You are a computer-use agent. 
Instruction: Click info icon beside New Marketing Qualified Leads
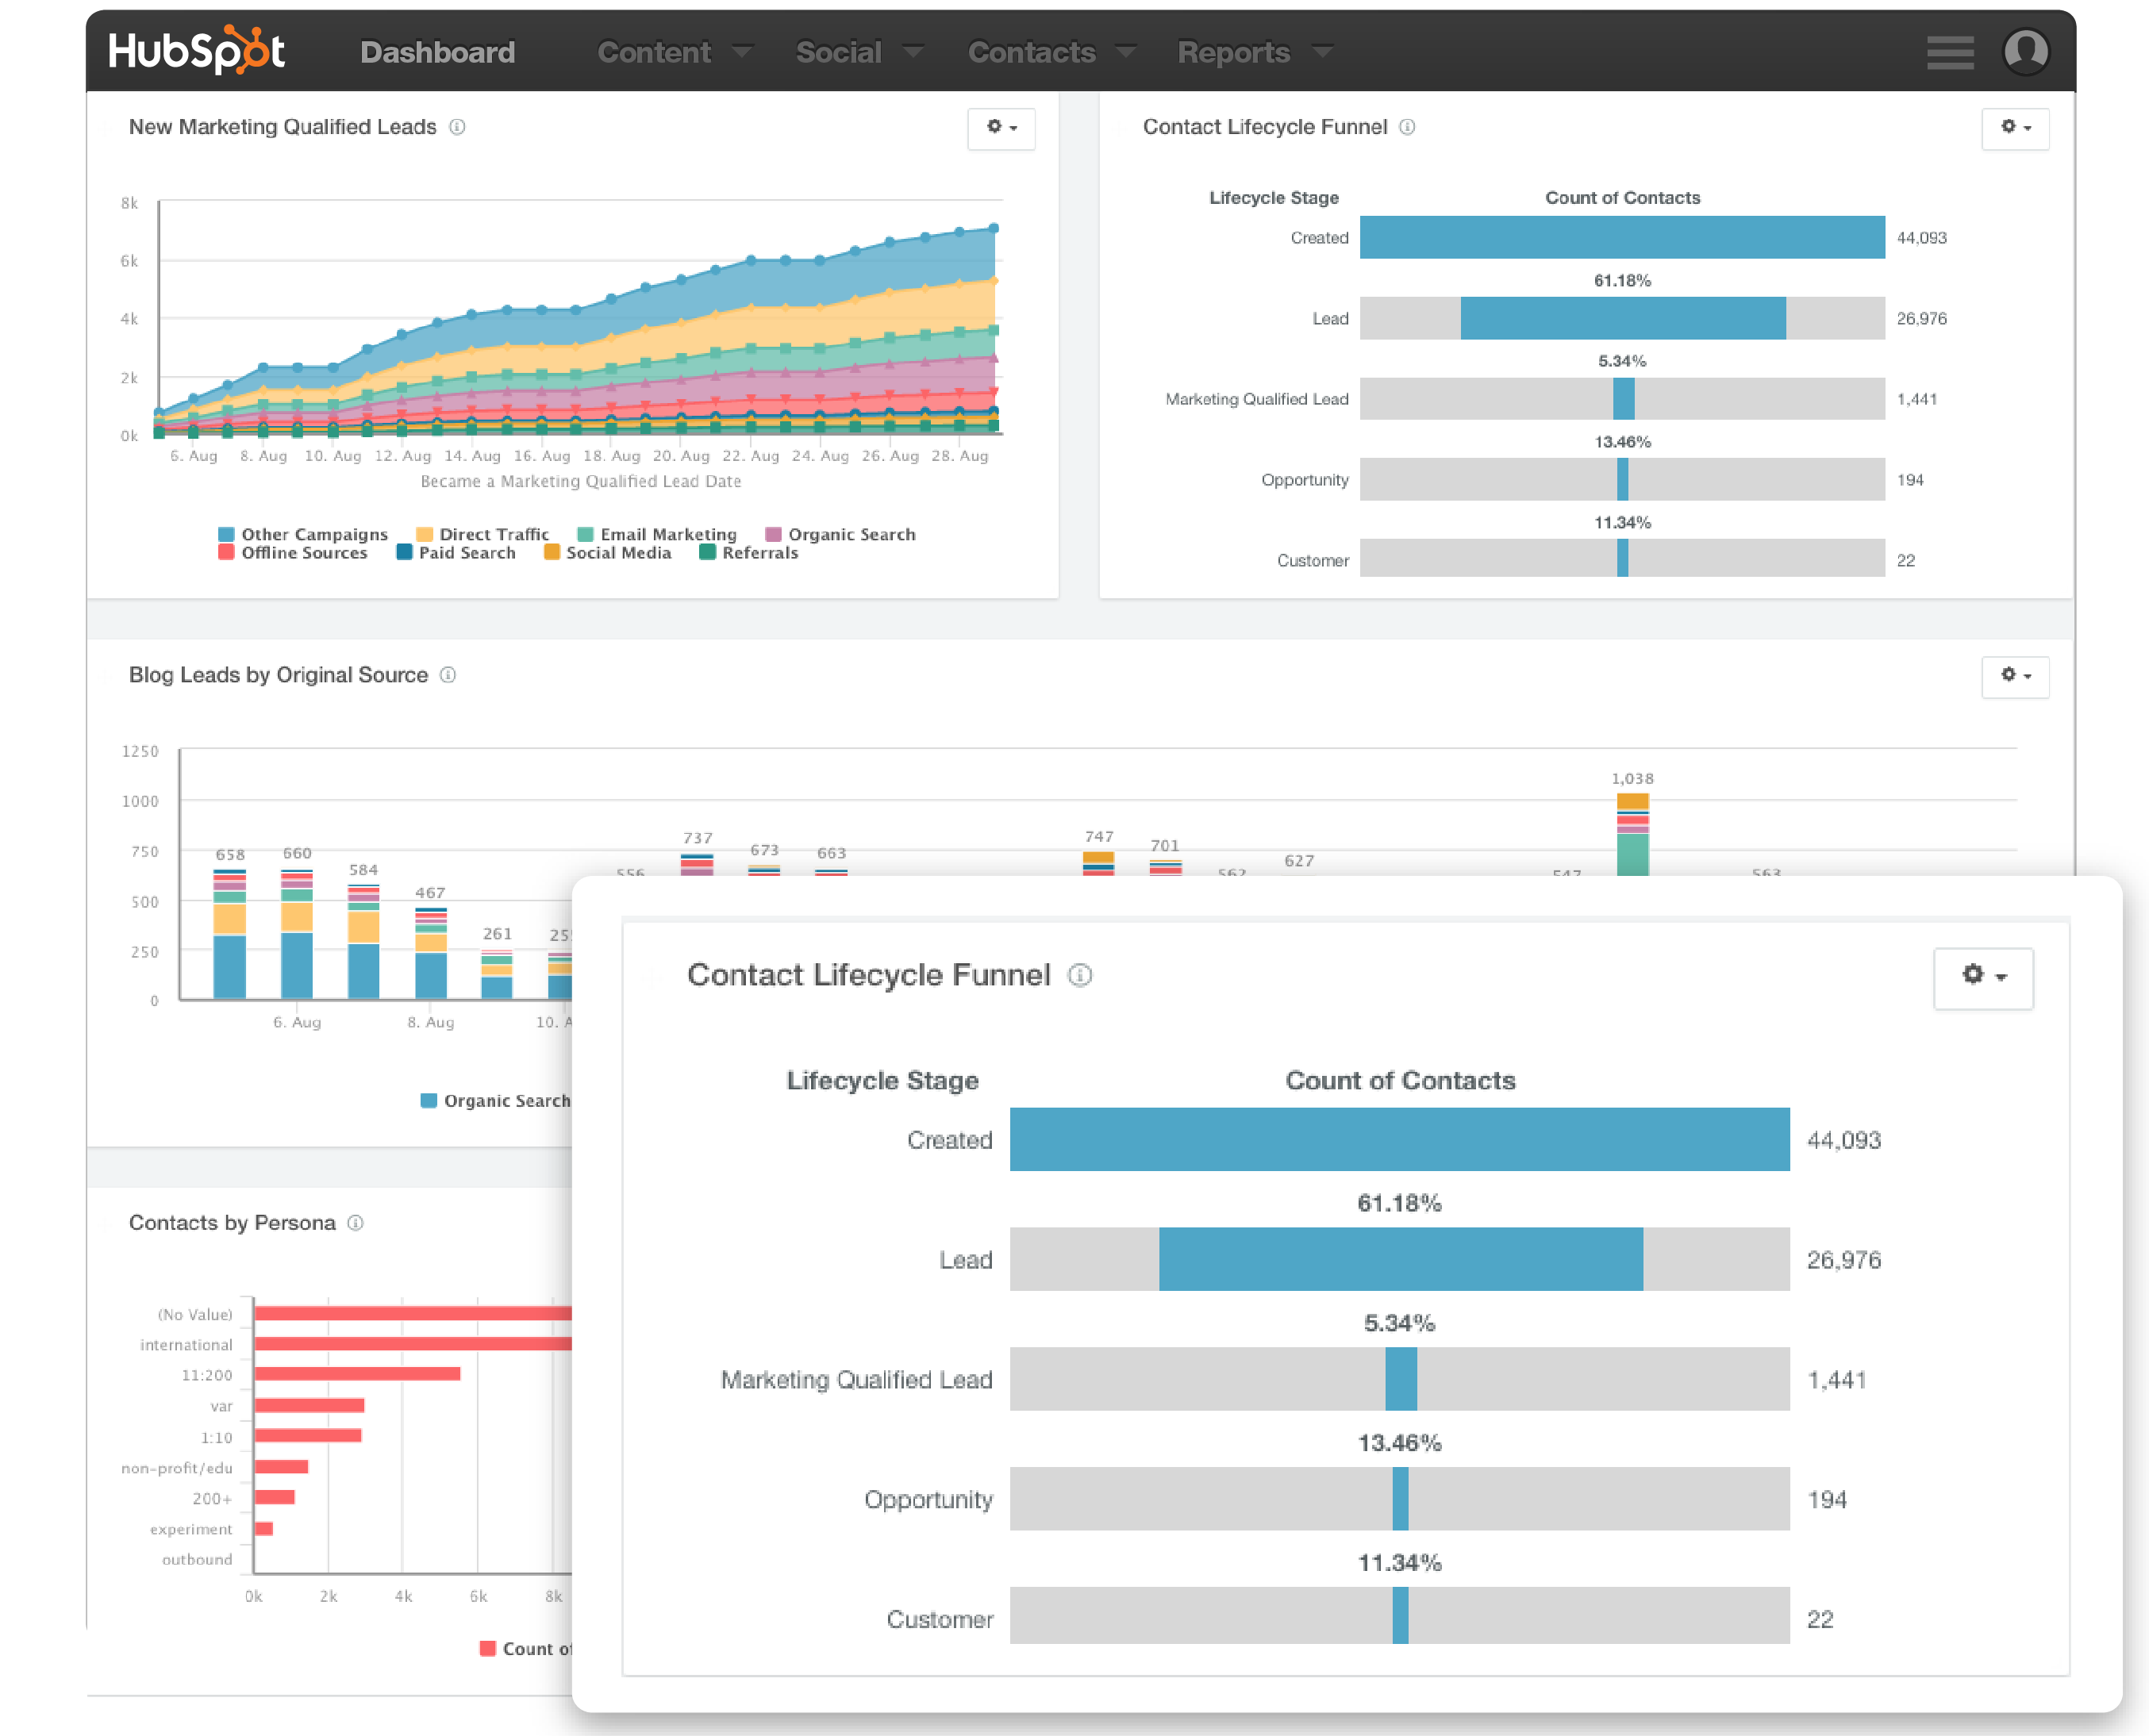pyautogui.click(x=457, y=127)
